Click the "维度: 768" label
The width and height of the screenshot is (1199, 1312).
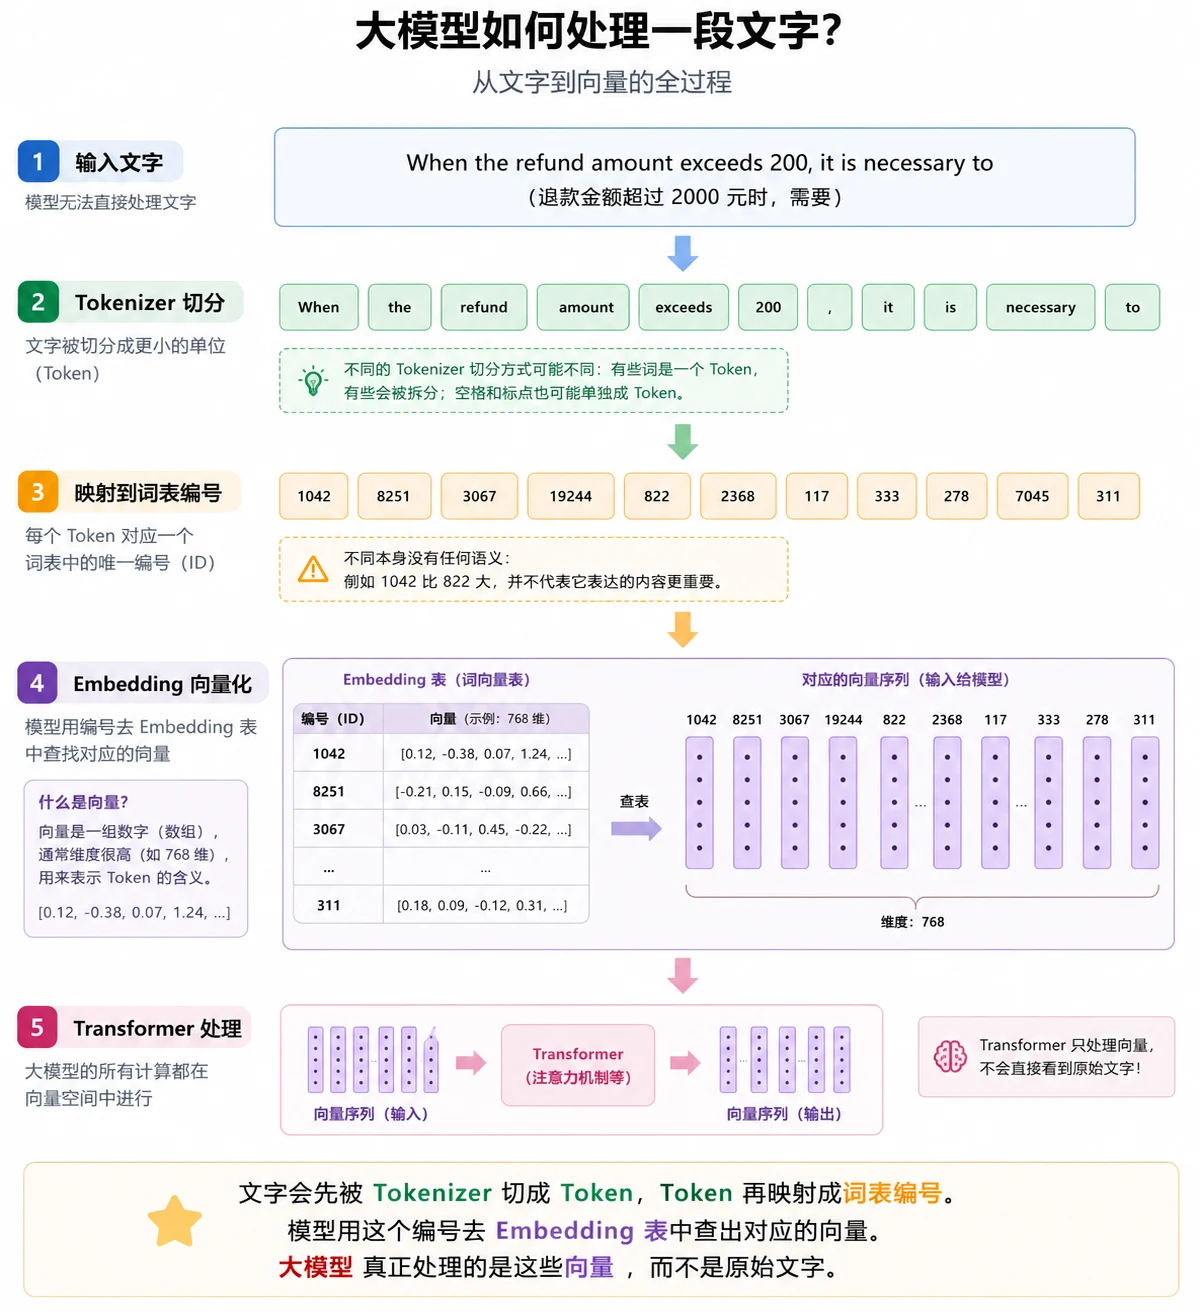[x=912, y=922]
